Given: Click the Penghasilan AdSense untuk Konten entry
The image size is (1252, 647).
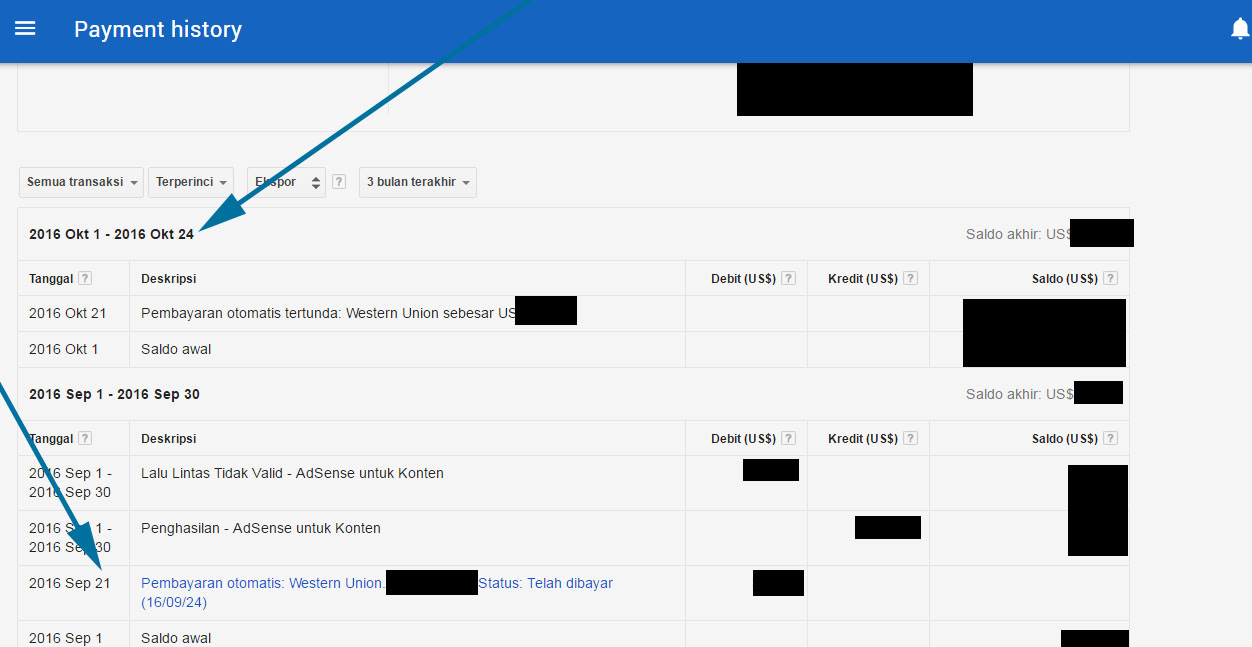Looking at the screenshot, I should (262, 528).
